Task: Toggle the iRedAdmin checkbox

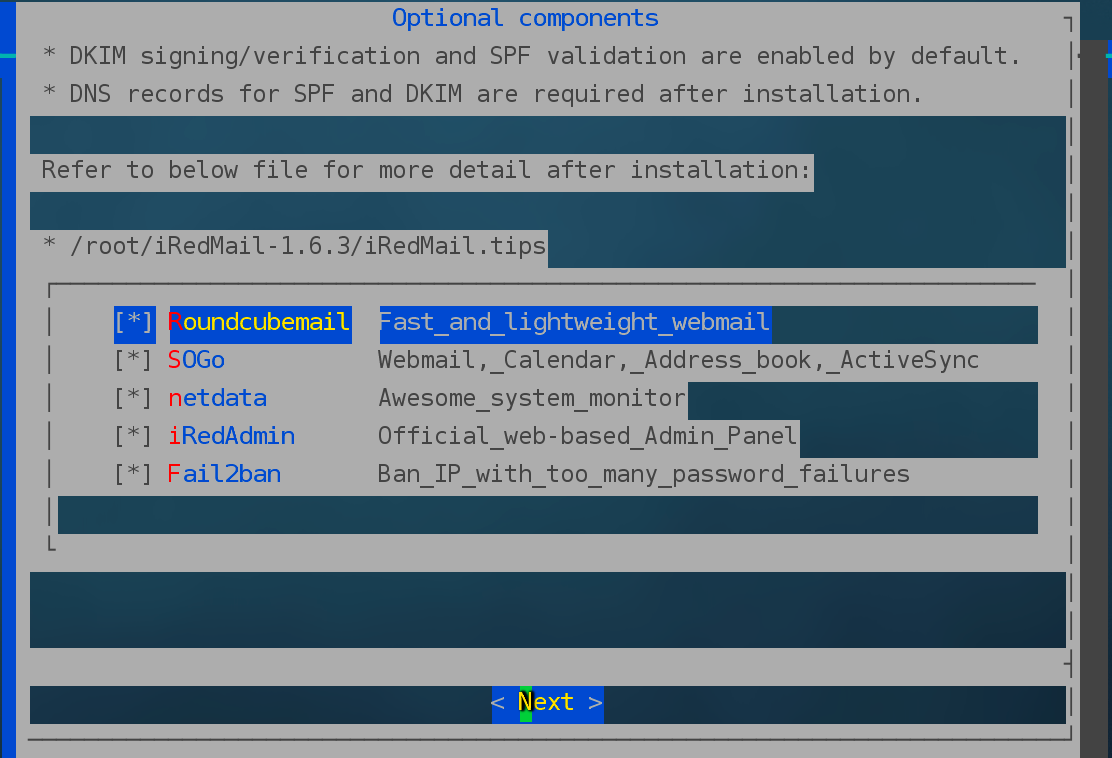Action: coord(134,437)
